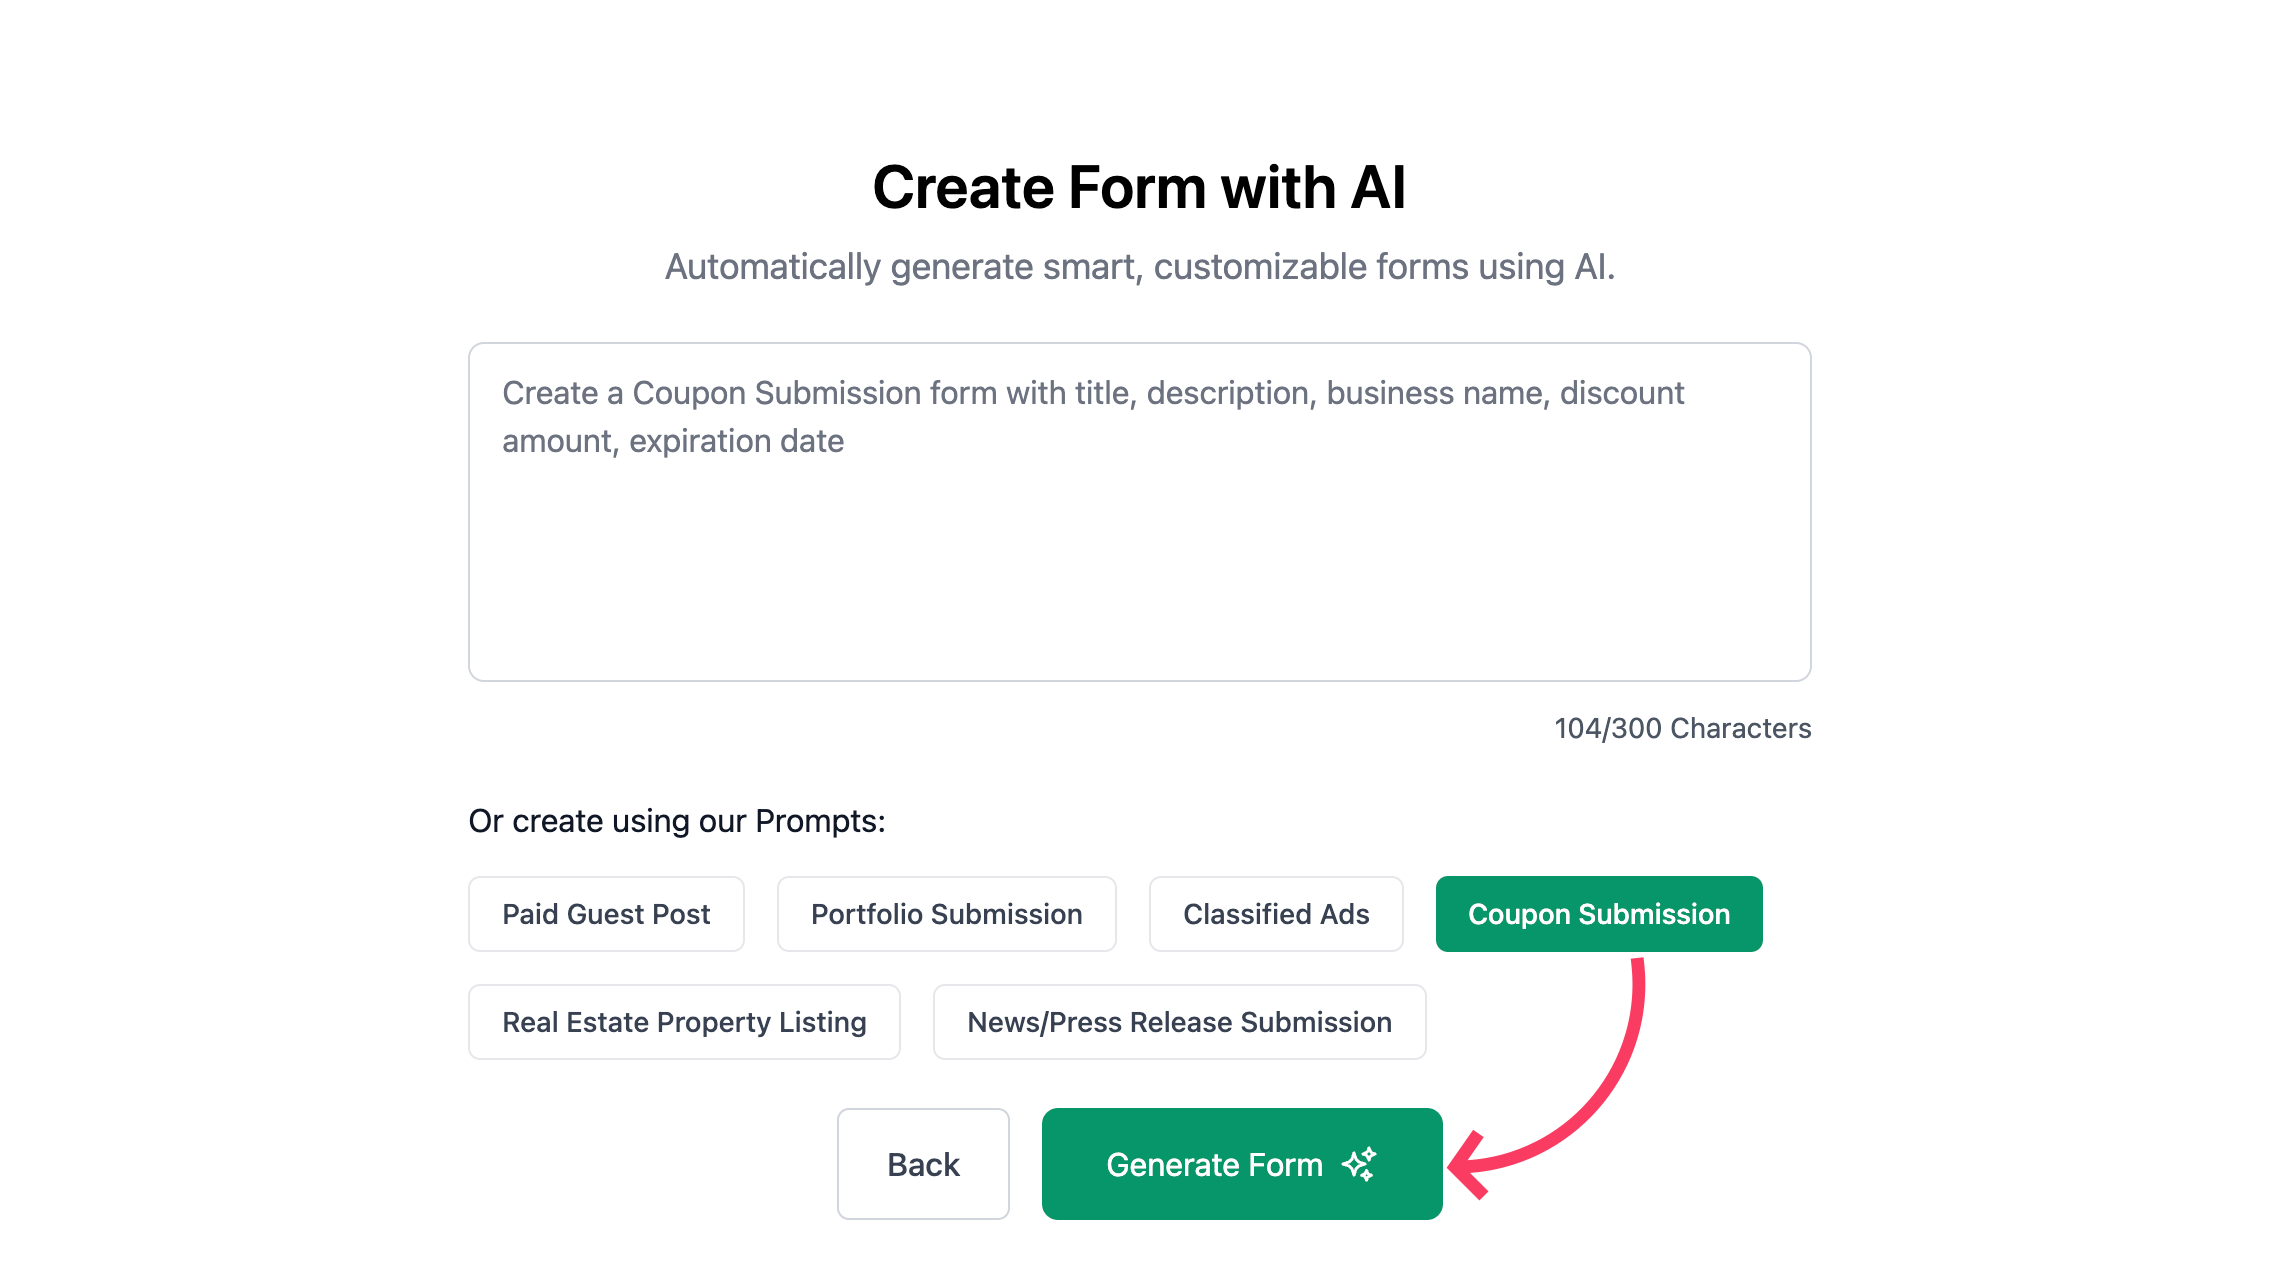The height and width of the screenshot is (1268, 2280).
Task: Click the 104/300 Characters counter
Action: pos(1681,728)
